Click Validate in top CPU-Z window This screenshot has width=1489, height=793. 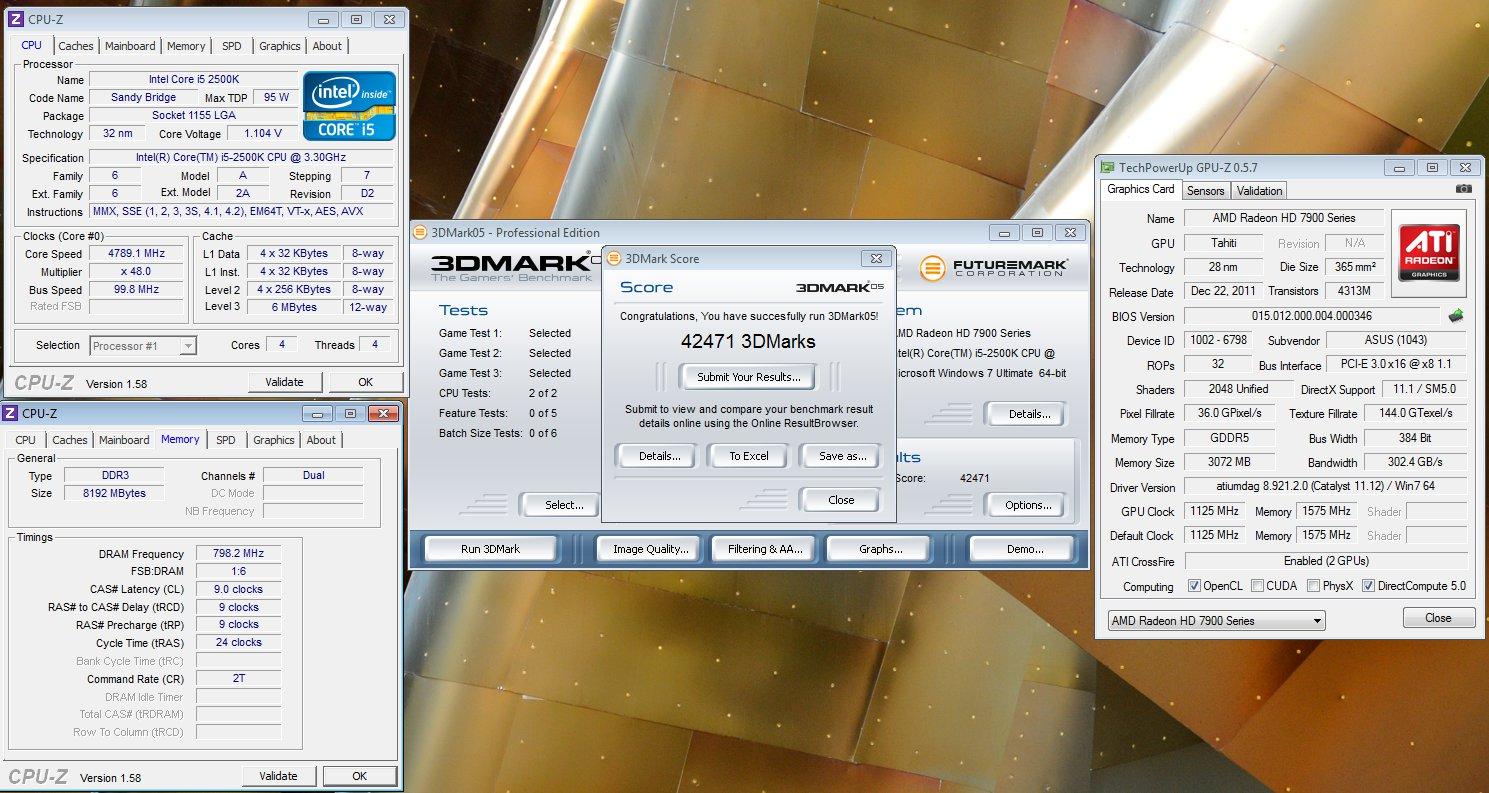point(285,382)
